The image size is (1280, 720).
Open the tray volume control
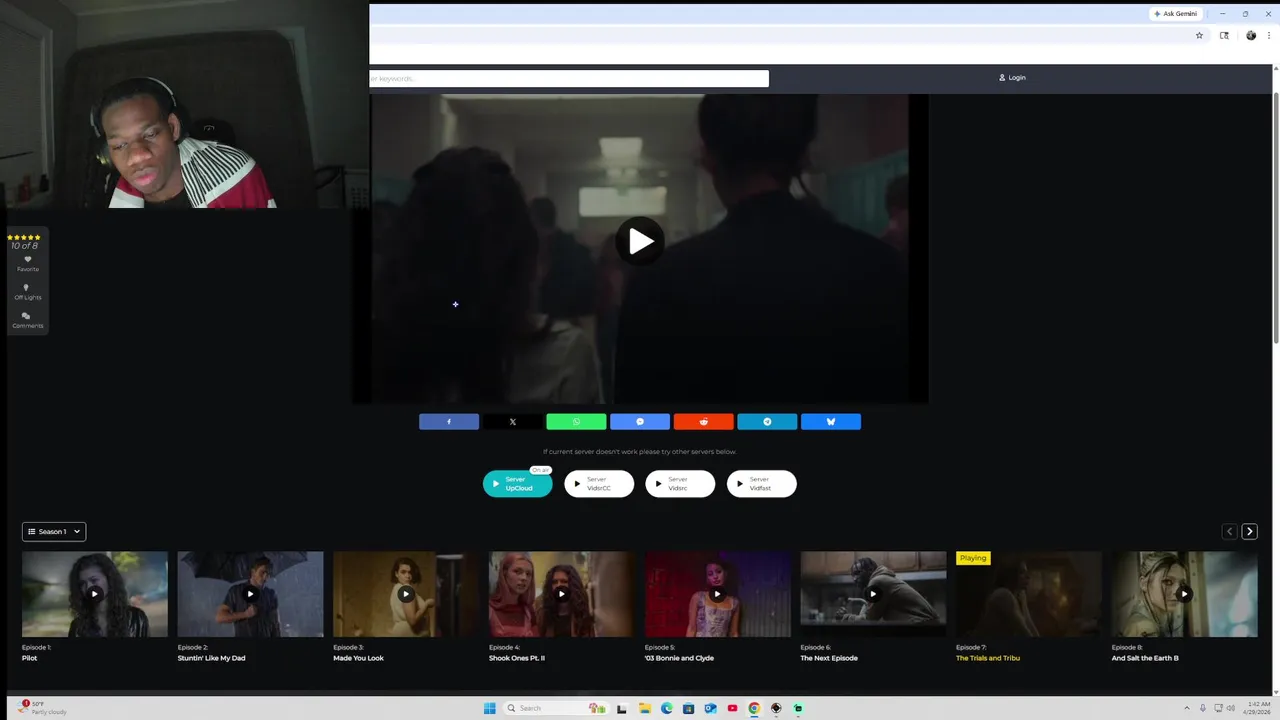point(1230,708)
